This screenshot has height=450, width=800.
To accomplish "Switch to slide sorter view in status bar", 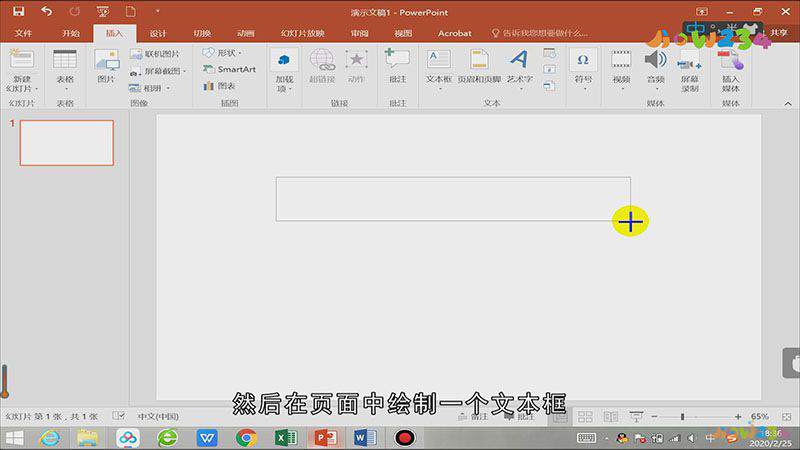I will click(585, 417).
